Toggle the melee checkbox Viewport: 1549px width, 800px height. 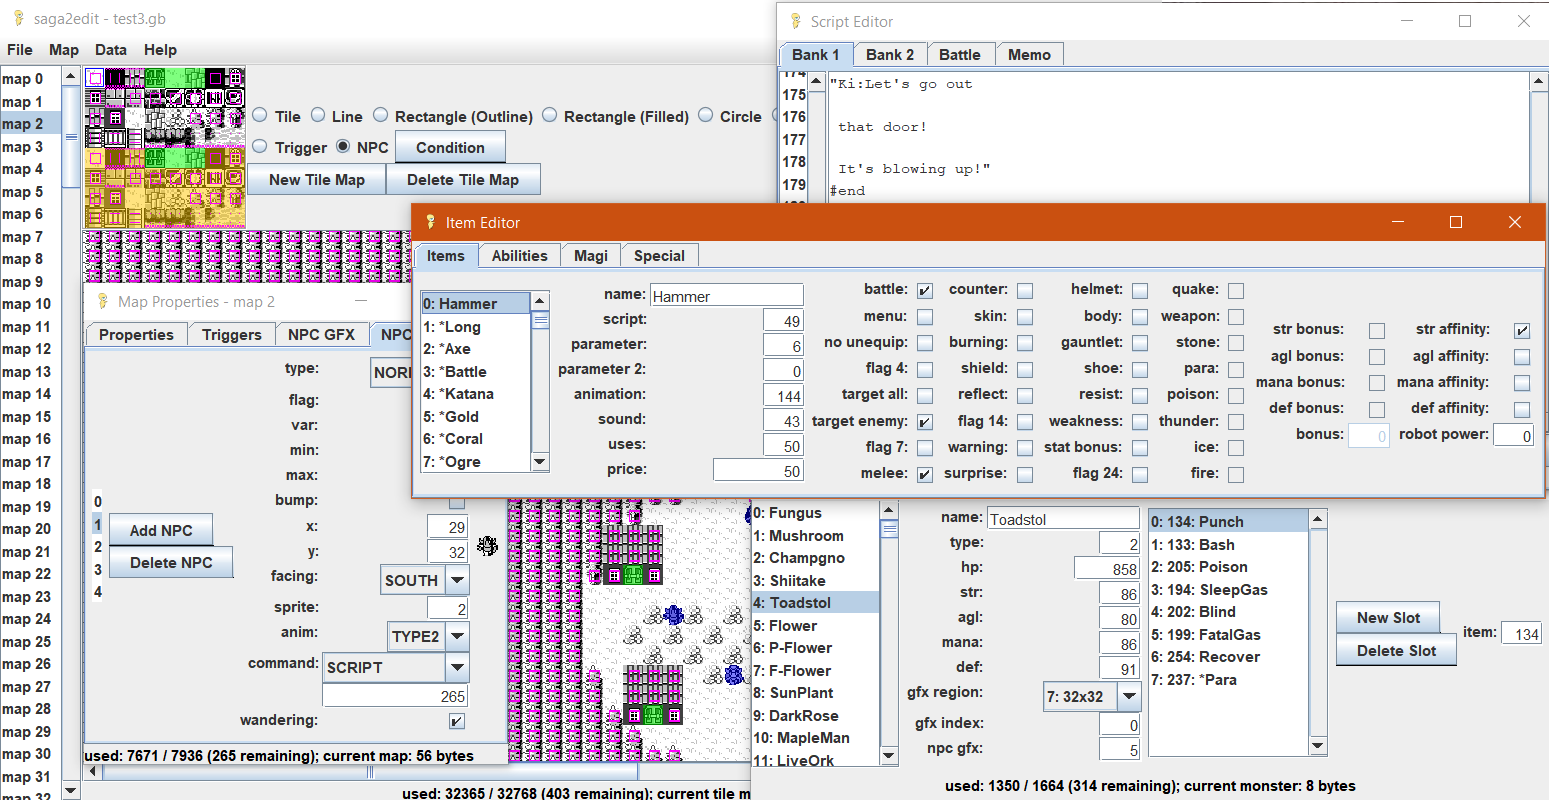(925, 475)
